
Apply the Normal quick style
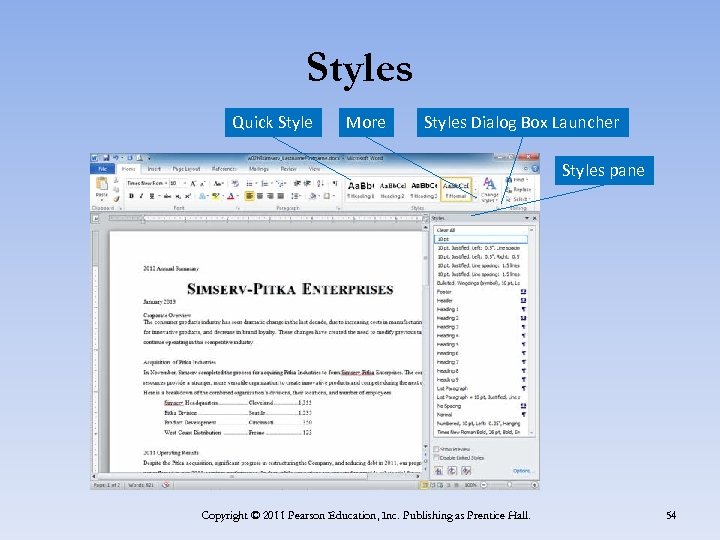pos(456,189)
